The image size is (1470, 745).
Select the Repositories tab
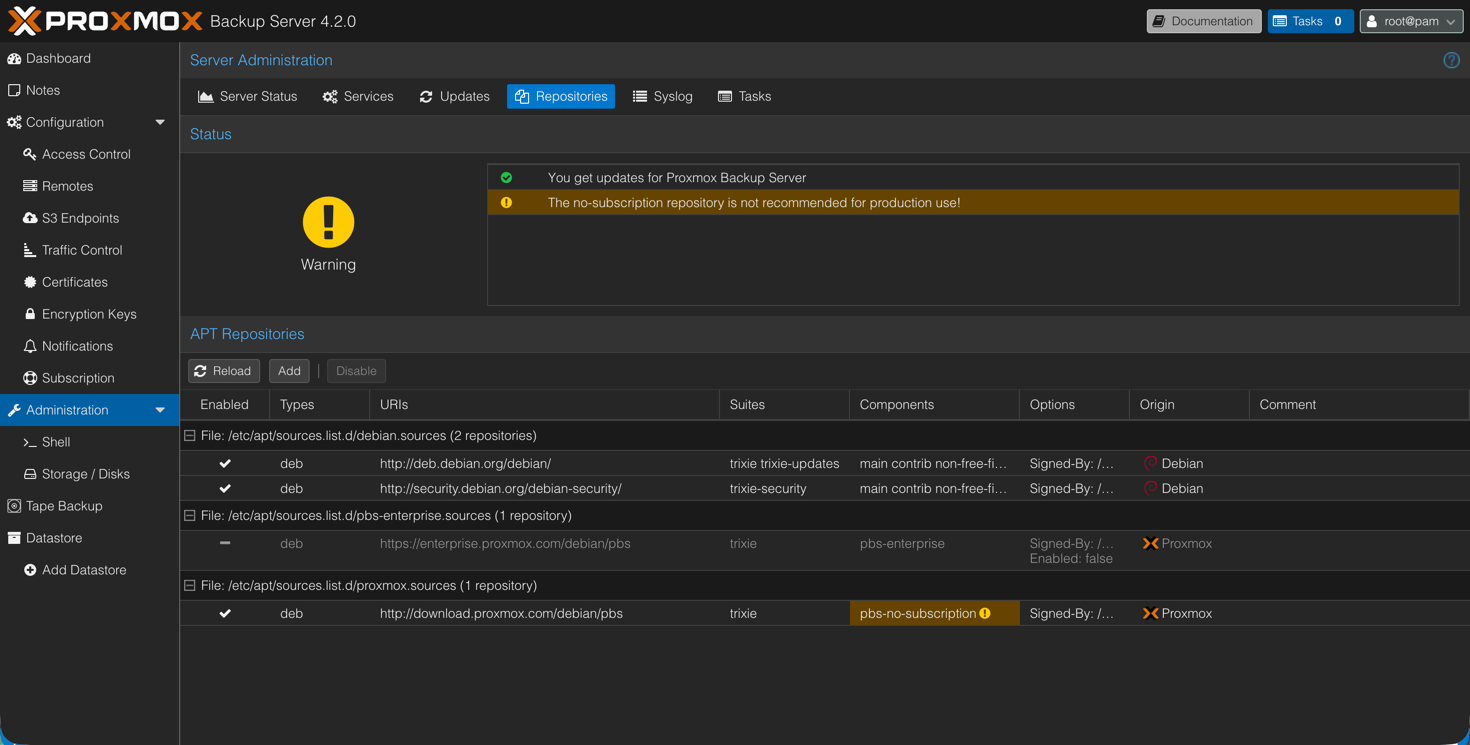click(x=561, y=96)
